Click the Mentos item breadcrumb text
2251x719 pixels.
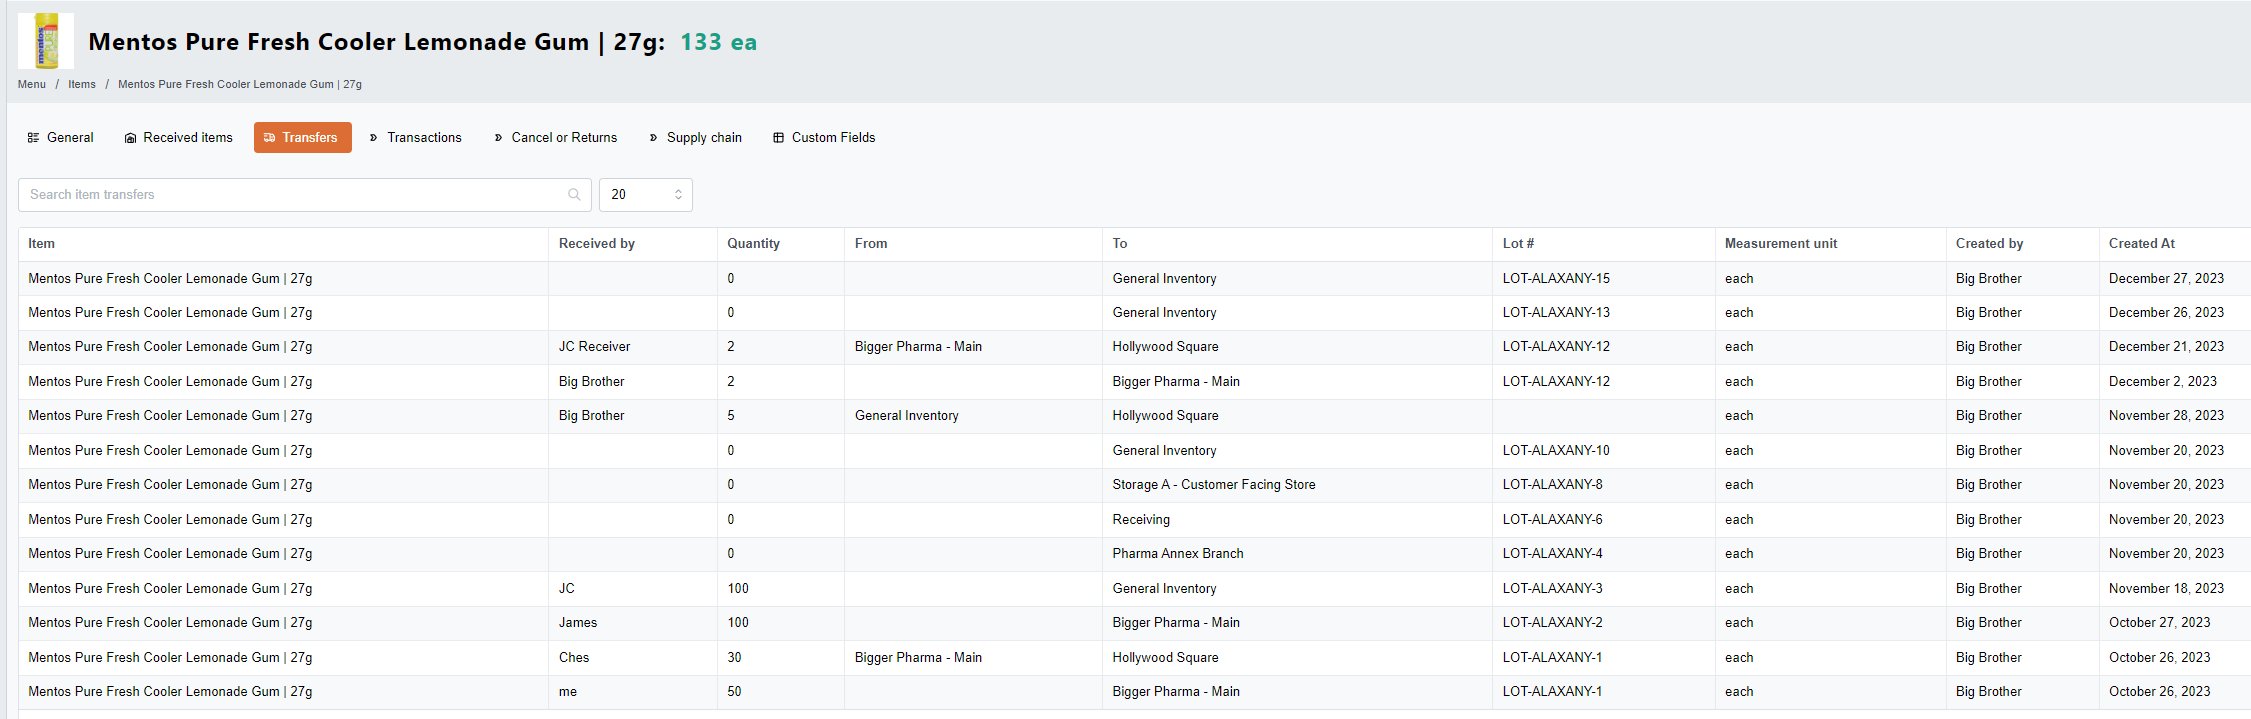point(240,84)
